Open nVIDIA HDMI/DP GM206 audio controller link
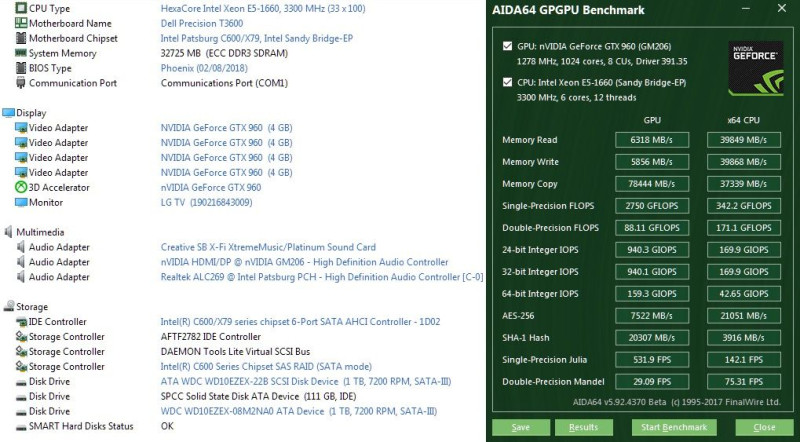The image size is (800, 442). point(304,262)
